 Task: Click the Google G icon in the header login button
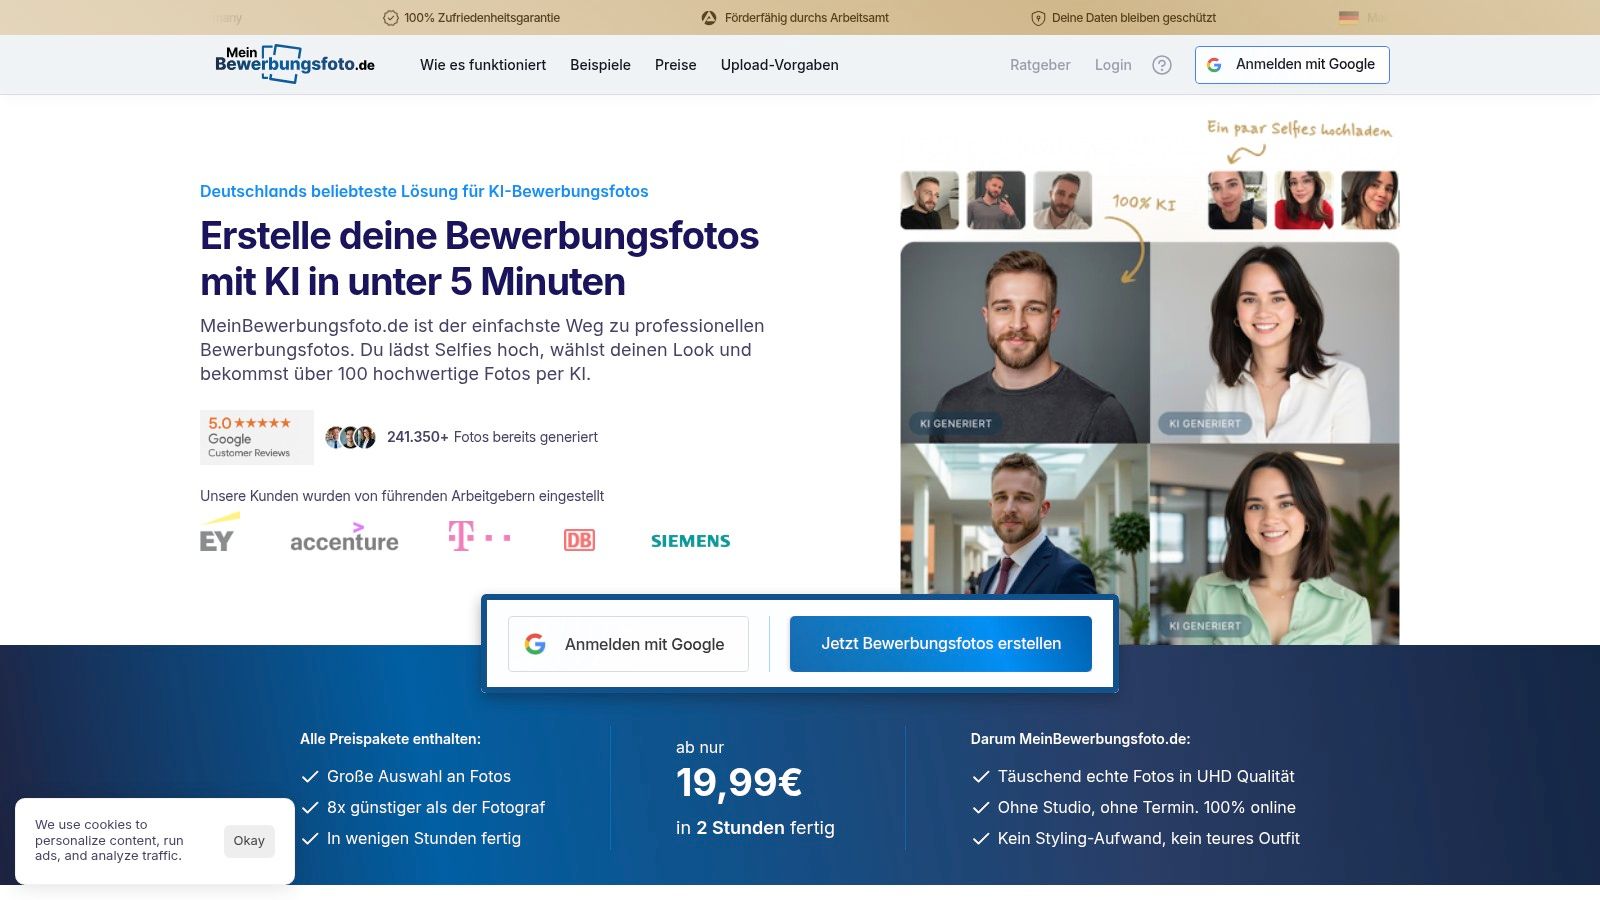[x=1215, y=64]
